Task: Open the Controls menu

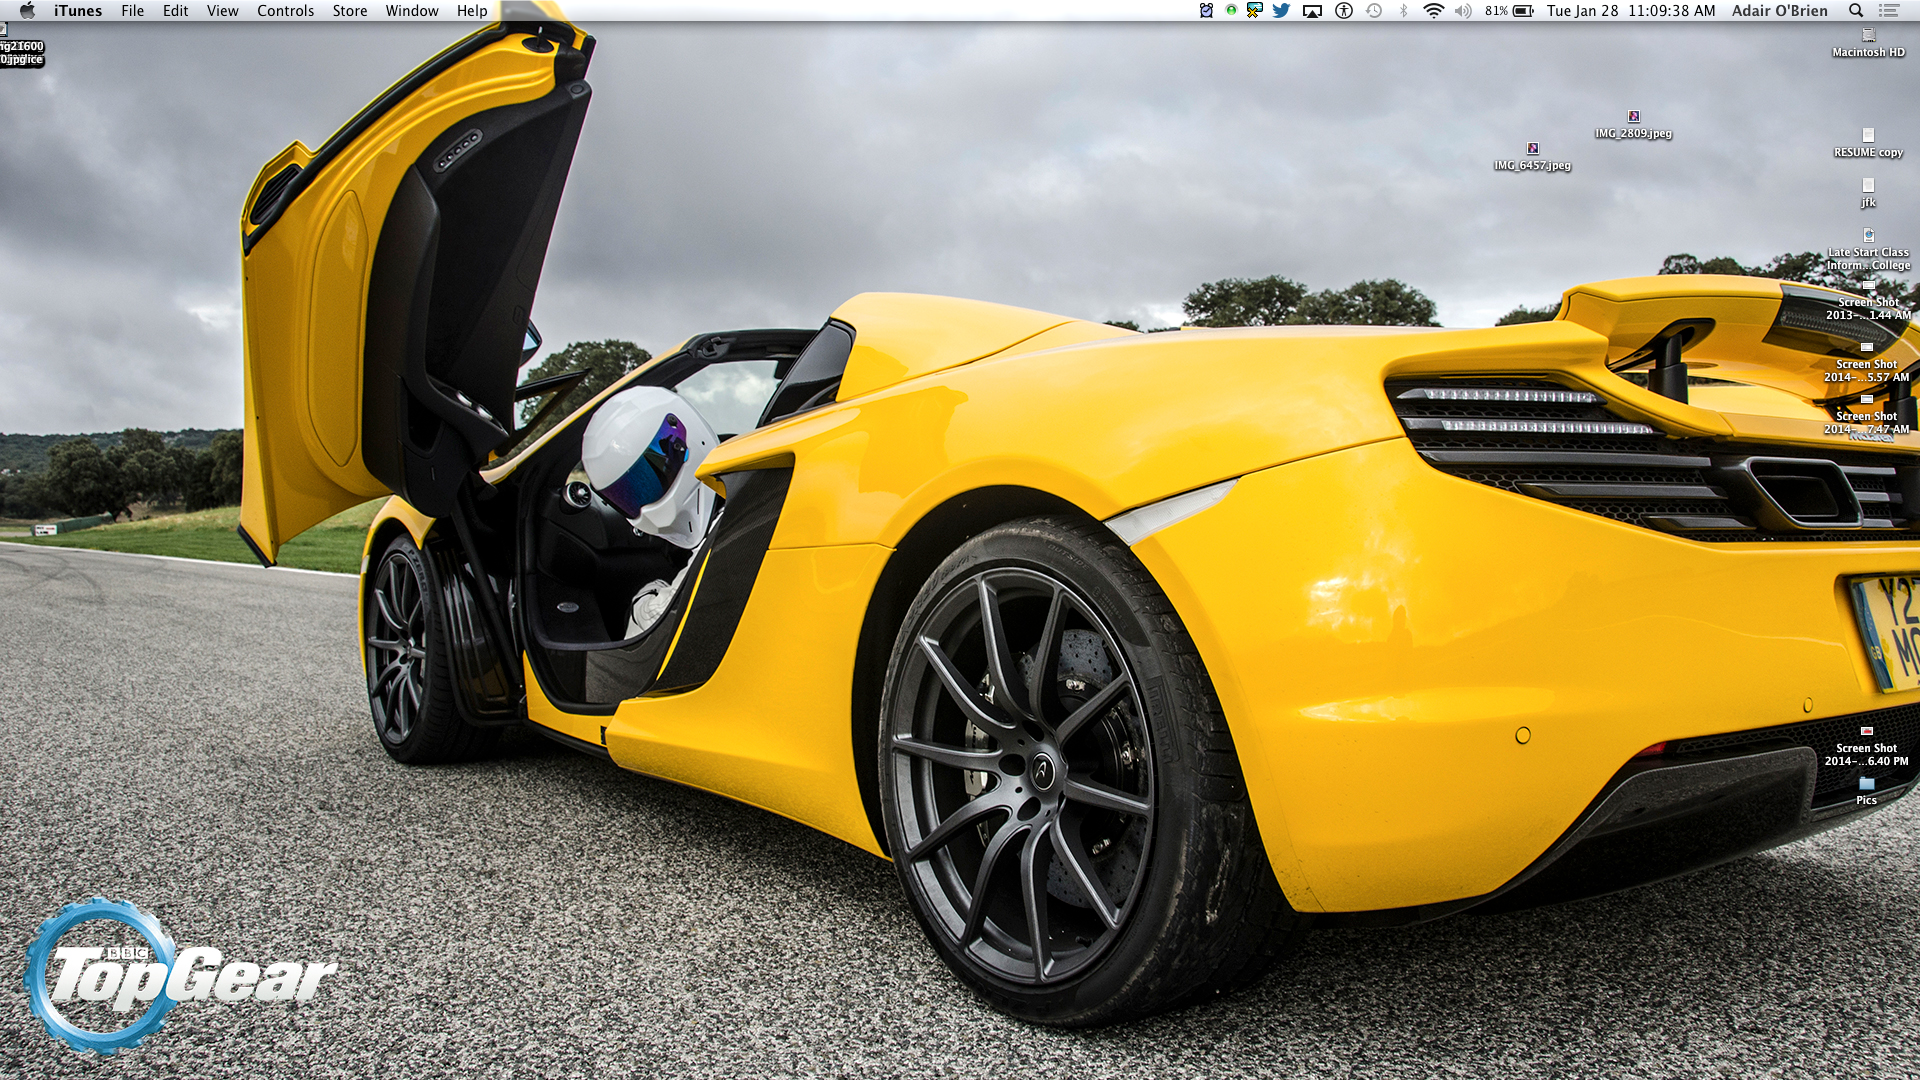Action: point(285,10)
